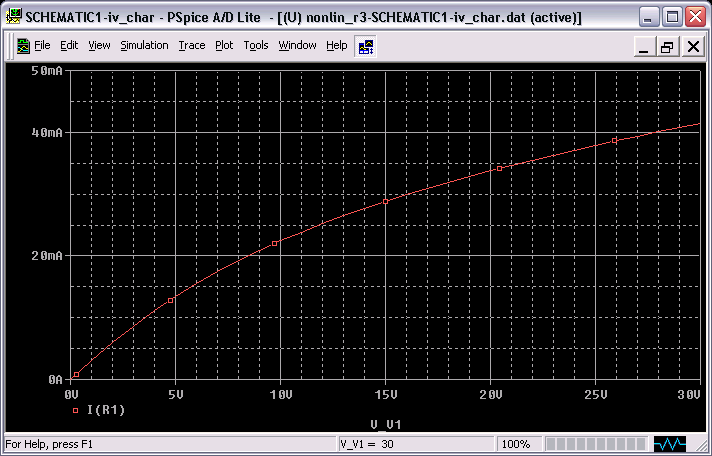Click the 20mA y-axis label

tap(47, 256)
